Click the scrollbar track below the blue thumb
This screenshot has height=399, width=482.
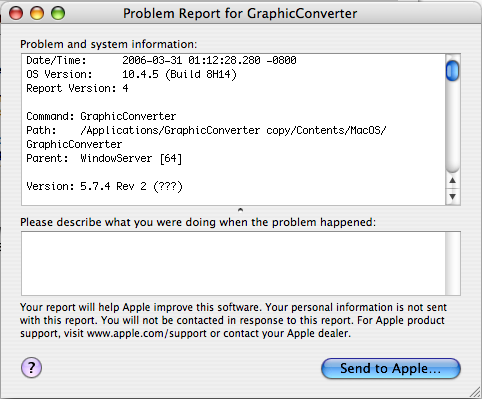(452, 127)
